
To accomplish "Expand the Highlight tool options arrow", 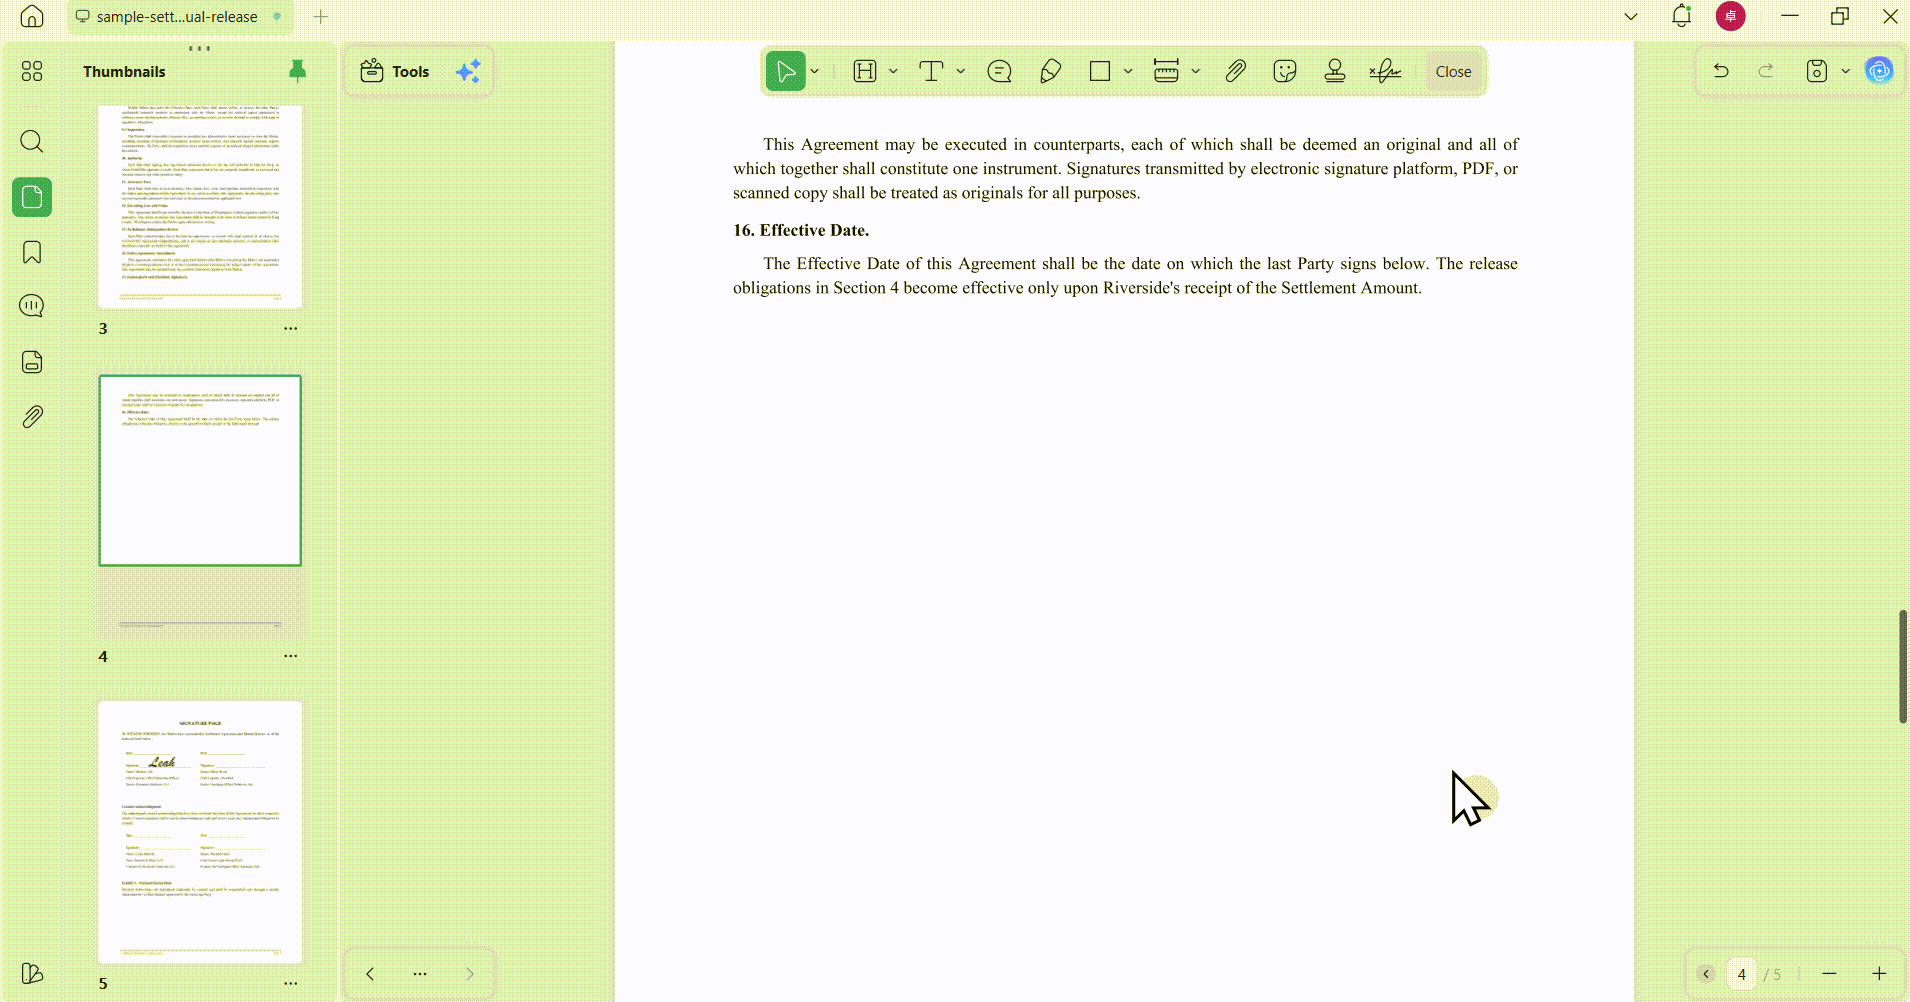I will [x=893, y=71].
